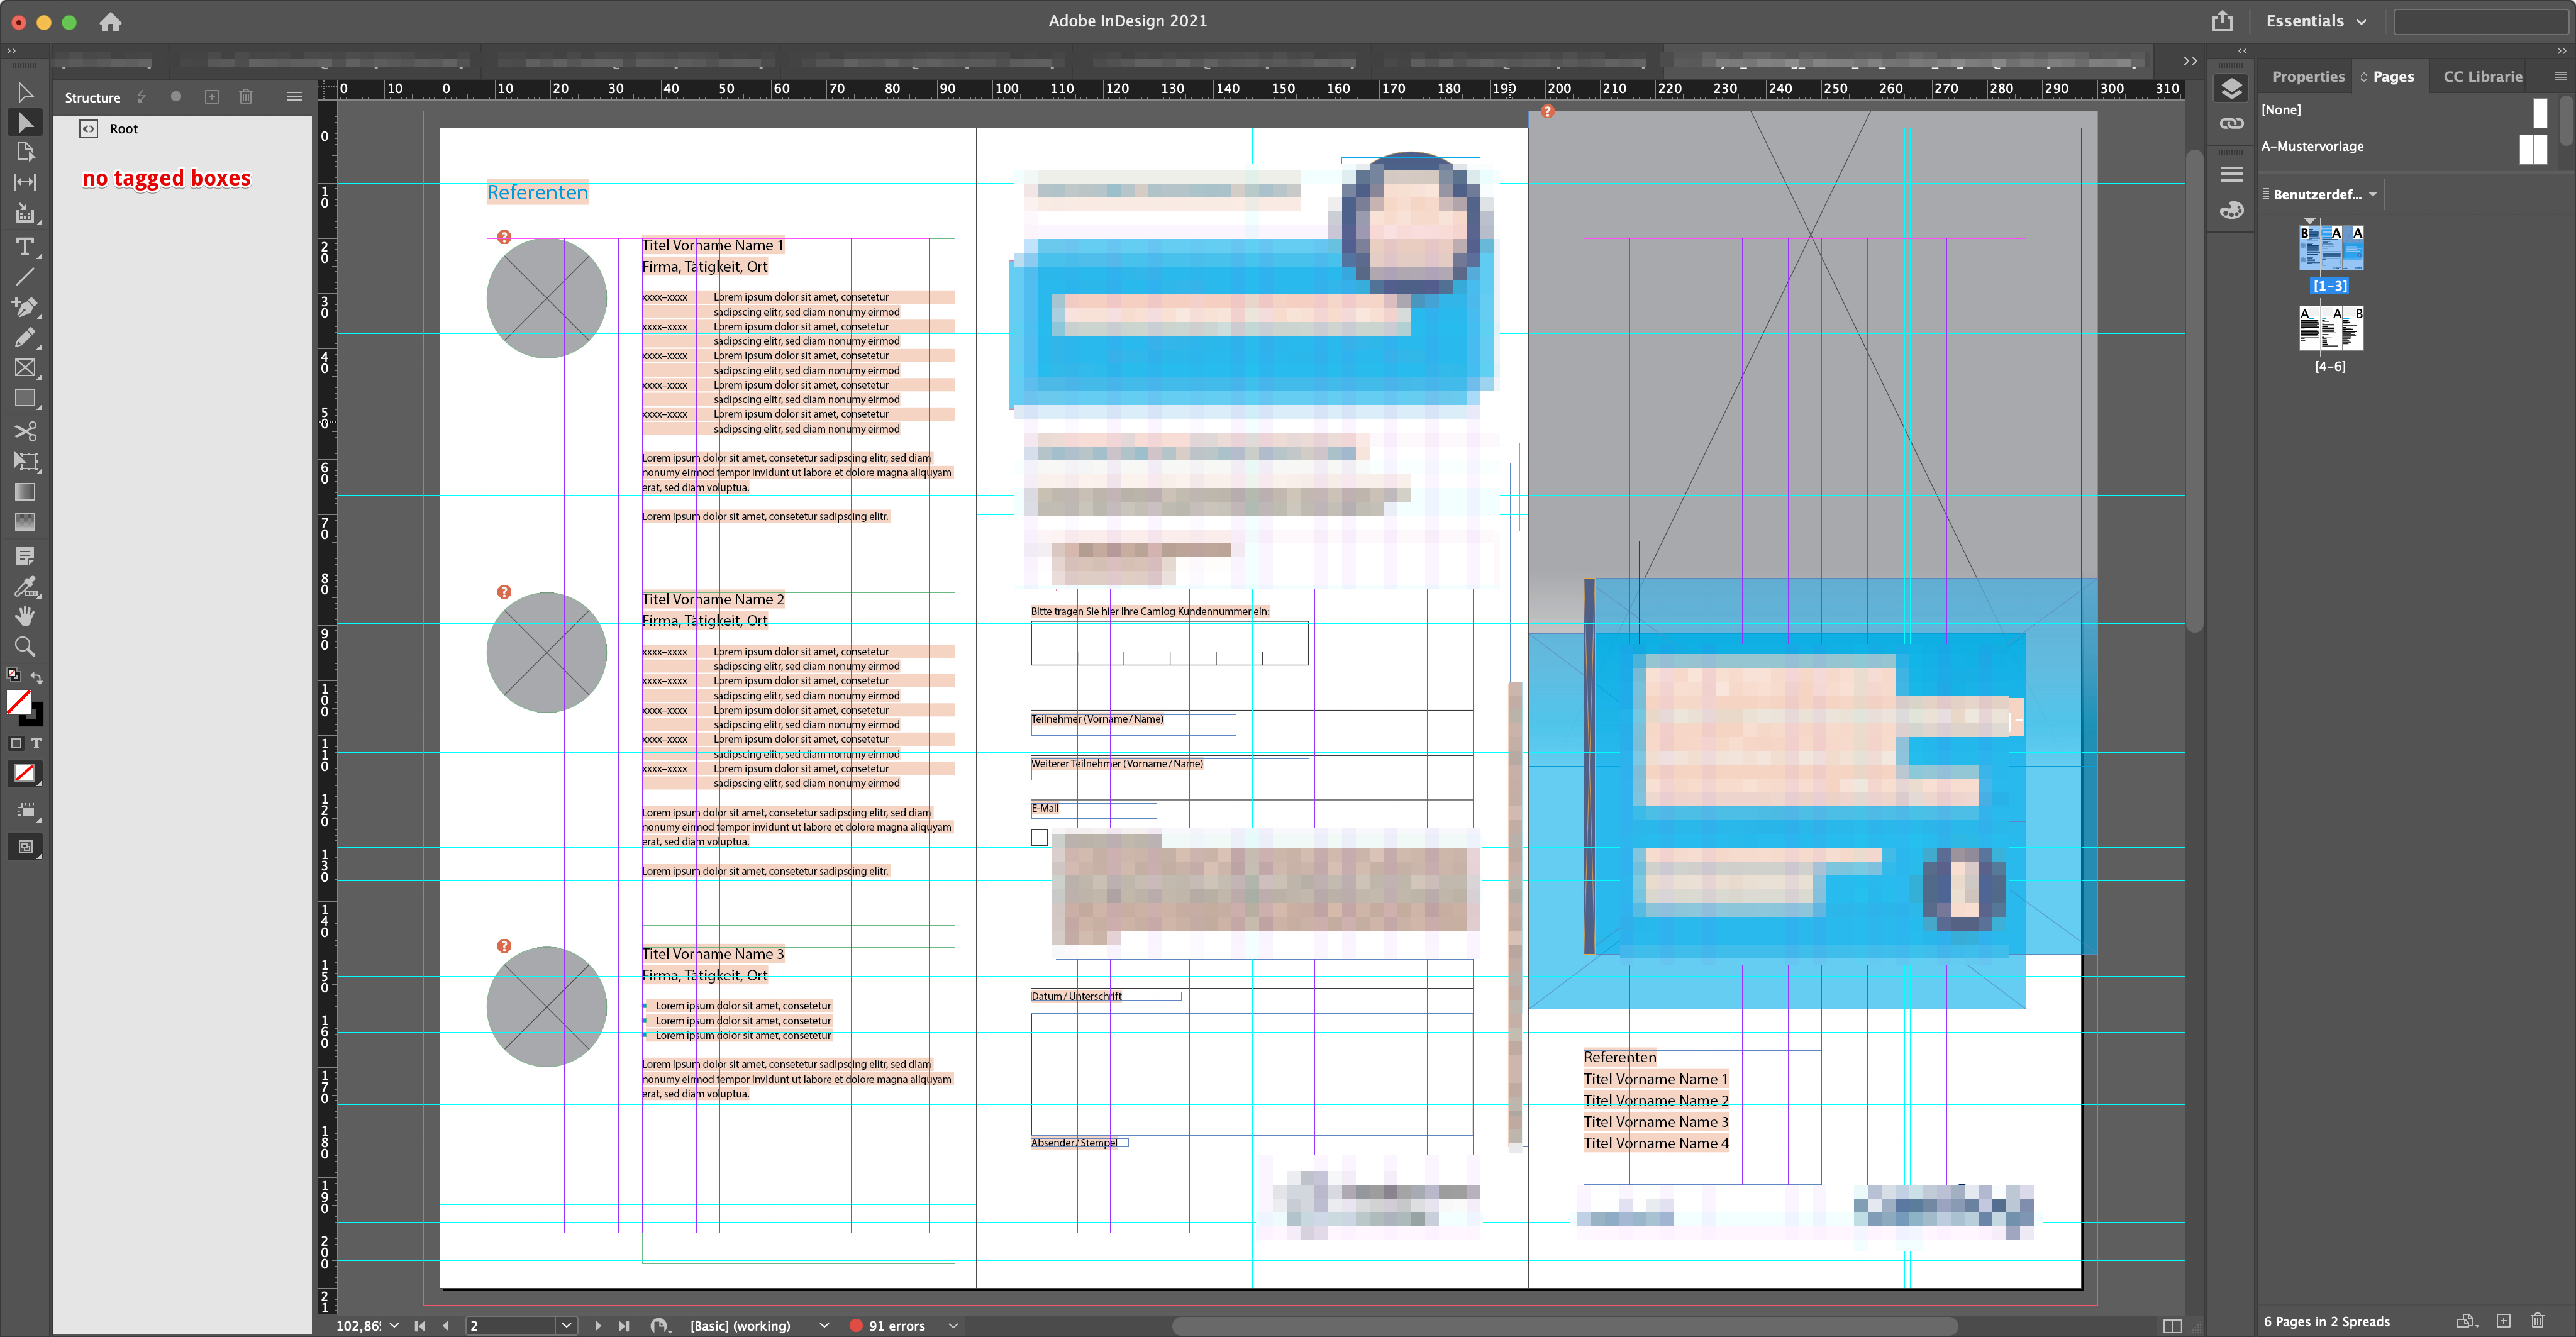Go to the next page button
Viewport: 2576px width, 1337px height.
tap(598, 1325)
